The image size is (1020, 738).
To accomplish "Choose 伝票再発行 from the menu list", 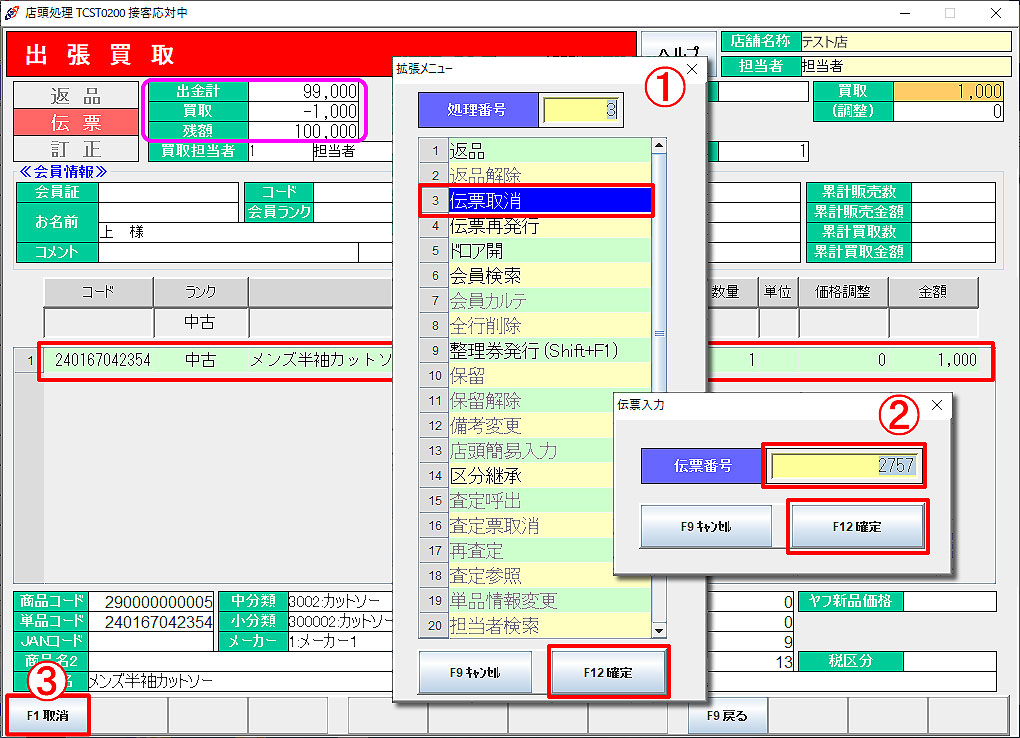I will (x=549, y=226).
